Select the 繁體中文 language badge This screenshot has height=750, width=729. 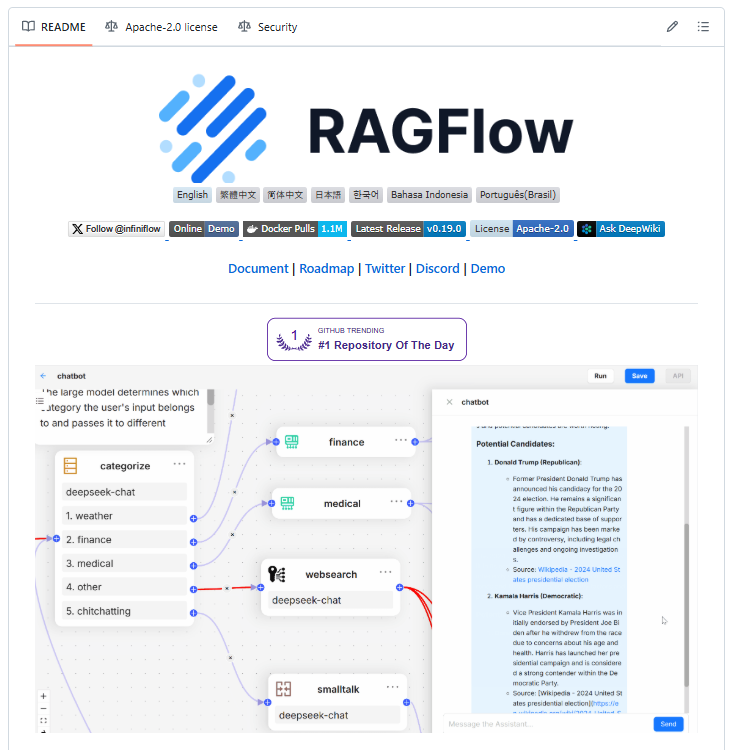pyautogui.click(x=238, y=195)
